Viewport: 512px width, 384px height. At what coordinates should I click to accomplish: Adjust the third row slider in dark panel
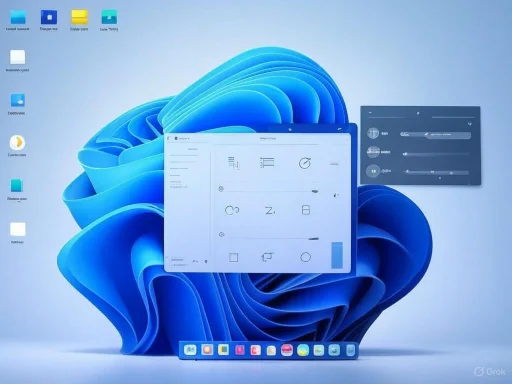pos(436,172)
